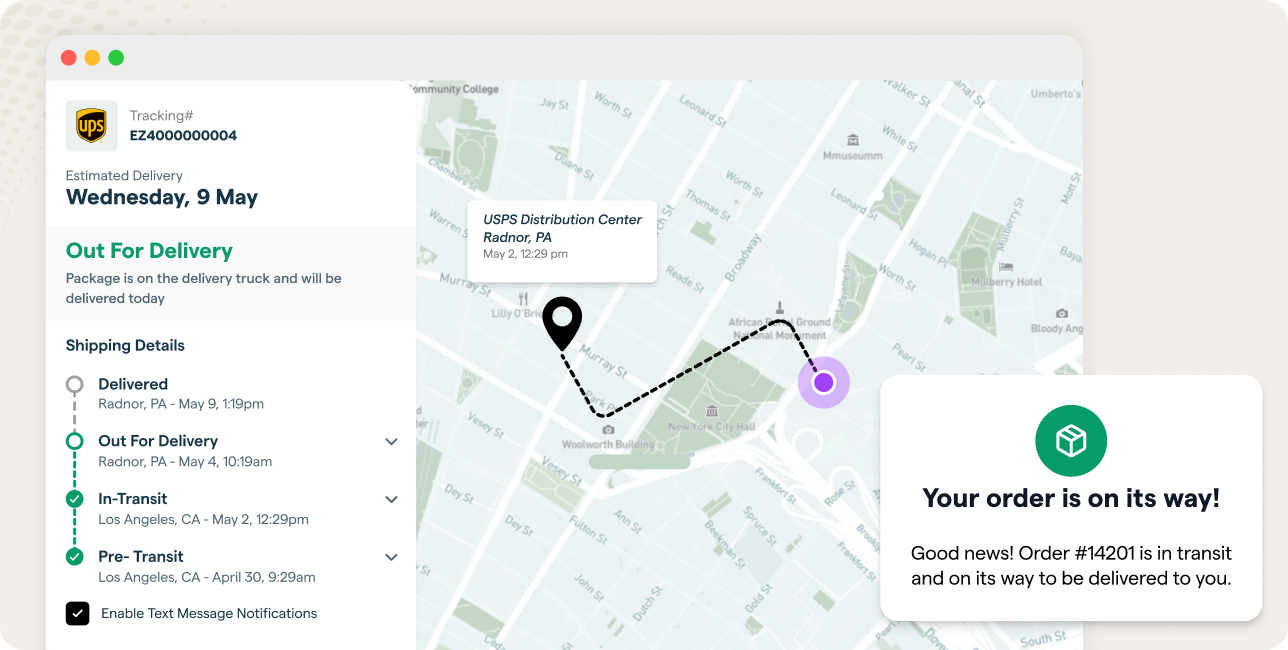Click the Mmuseumm landmark icon on map
Image resolution: width=1288 pixels, height=650 pixels.
tap(852, 139)
